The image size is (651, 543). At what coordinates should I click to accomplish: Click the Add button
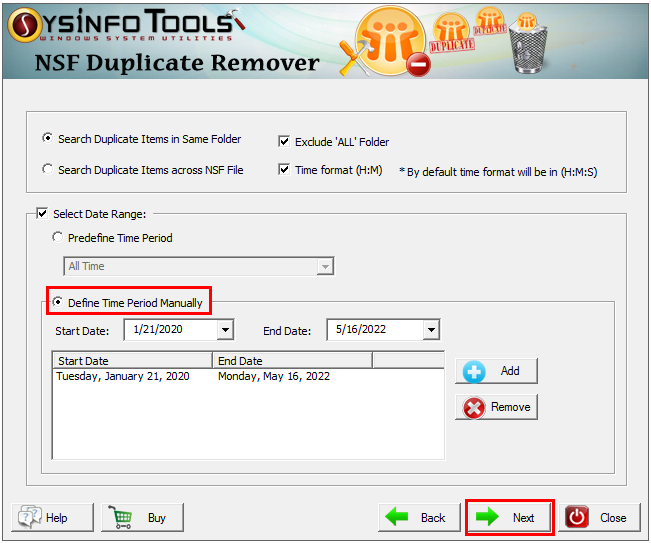(x=497, y=371)
